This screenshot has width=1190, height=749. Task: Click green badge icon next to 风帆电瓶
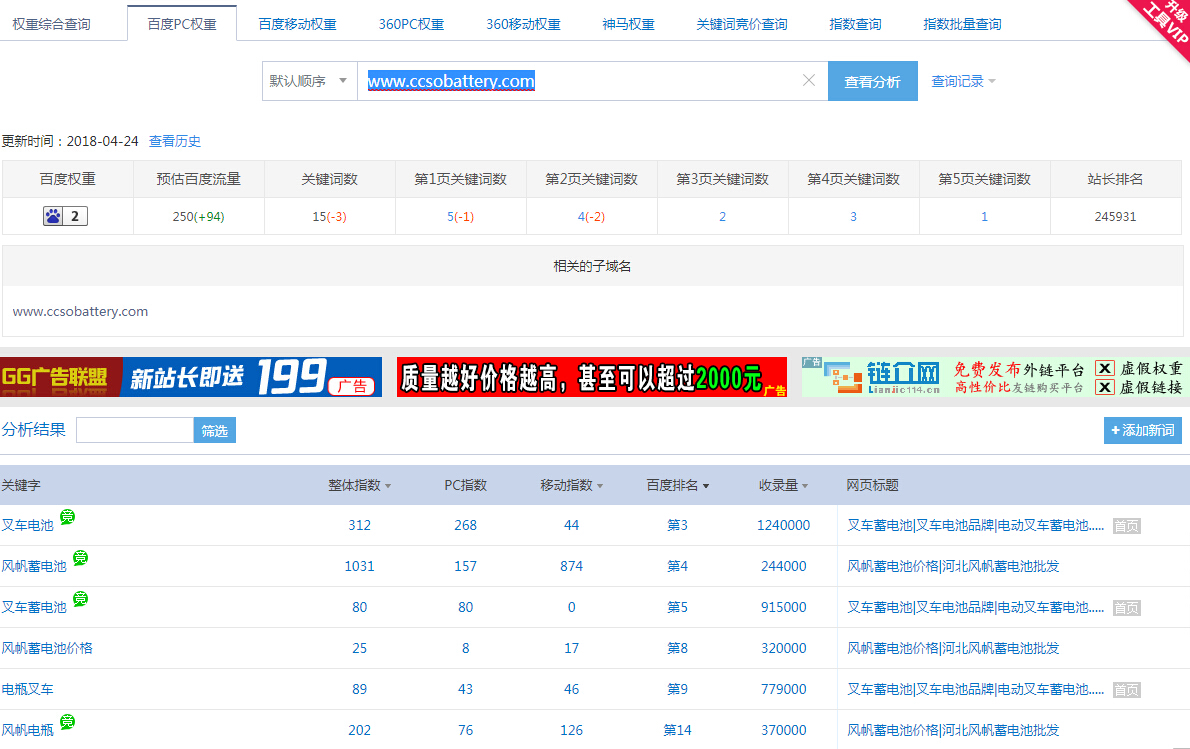pos(67,722)
